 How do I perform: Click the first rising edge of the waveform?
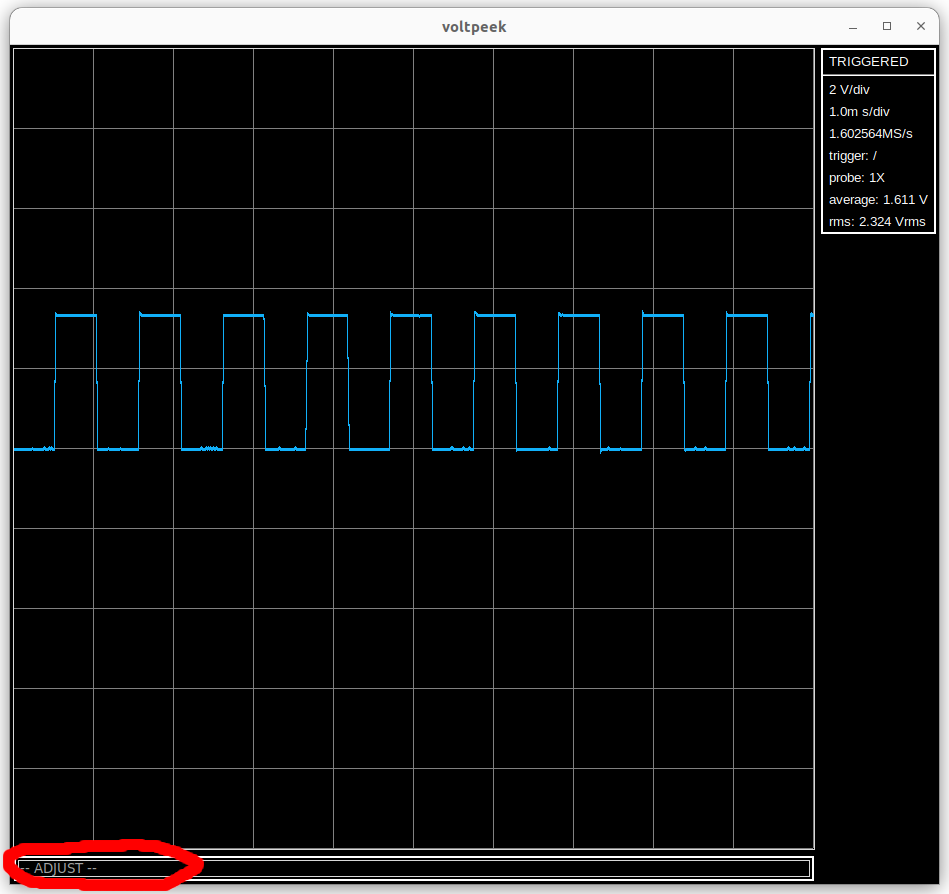click(55, 382)
